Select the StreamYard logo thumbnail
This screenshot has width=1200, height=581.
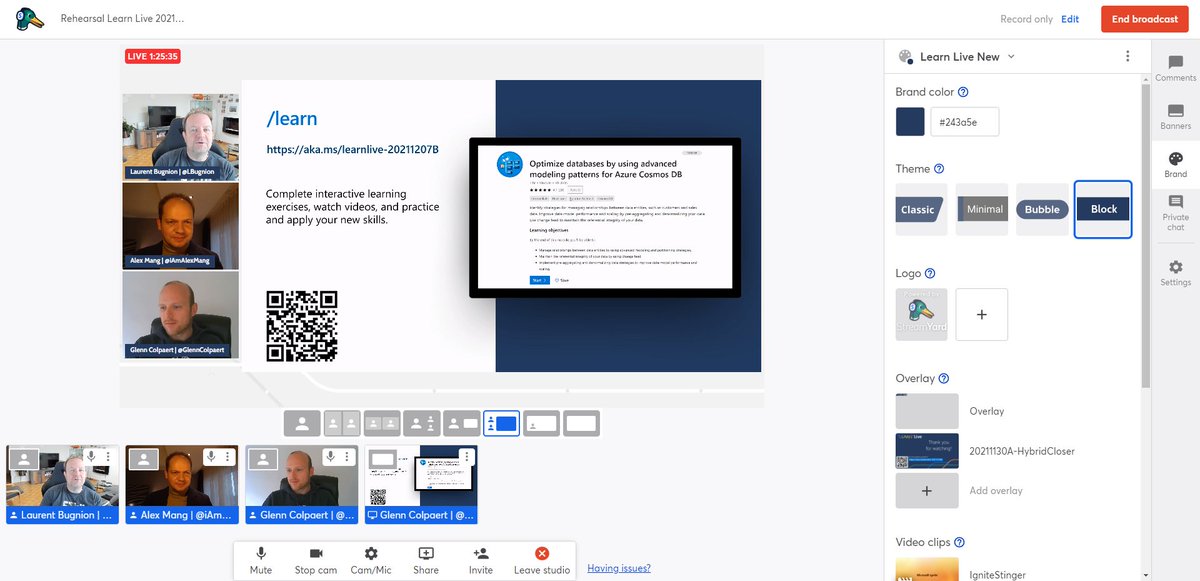click(x=922, y=314)
